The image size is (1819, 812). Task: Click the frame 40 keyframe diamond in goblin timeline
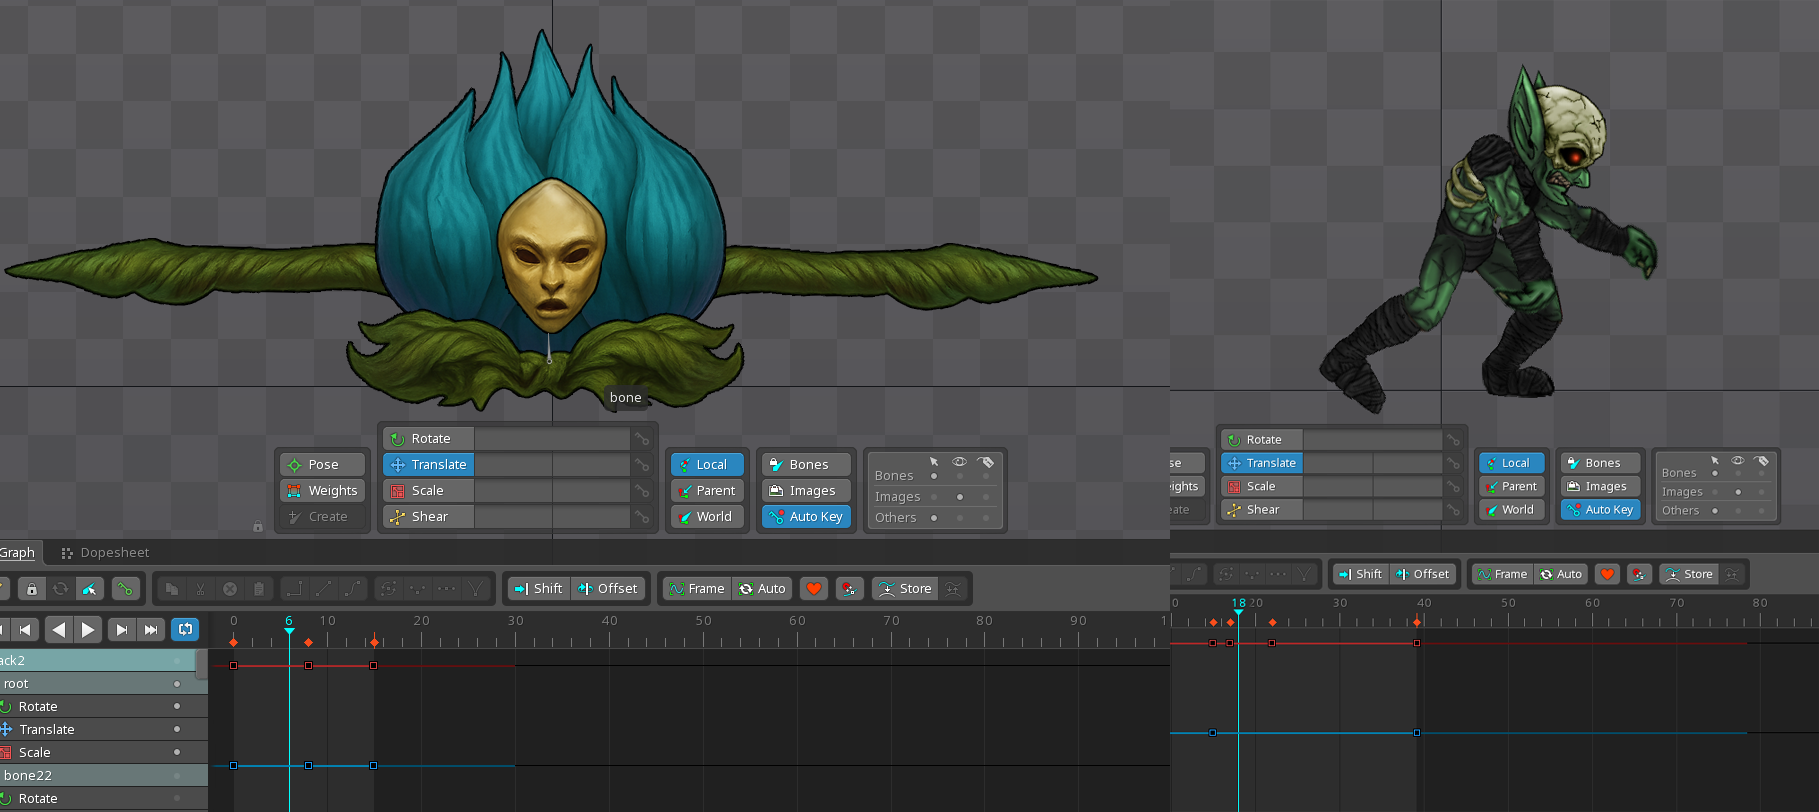[x=1417, y=622]
